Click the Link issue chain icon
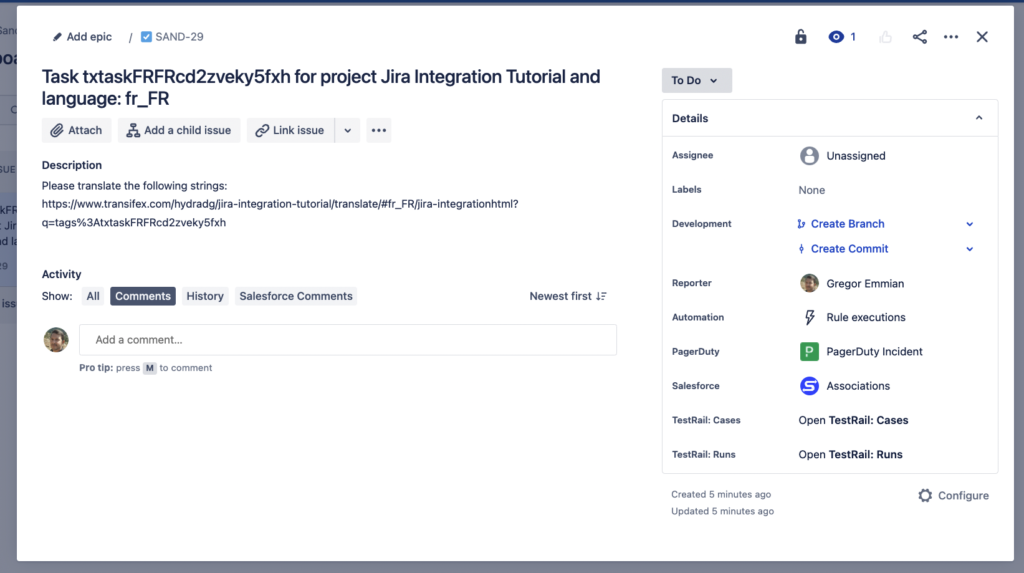1024x573 pixels. 262,131
